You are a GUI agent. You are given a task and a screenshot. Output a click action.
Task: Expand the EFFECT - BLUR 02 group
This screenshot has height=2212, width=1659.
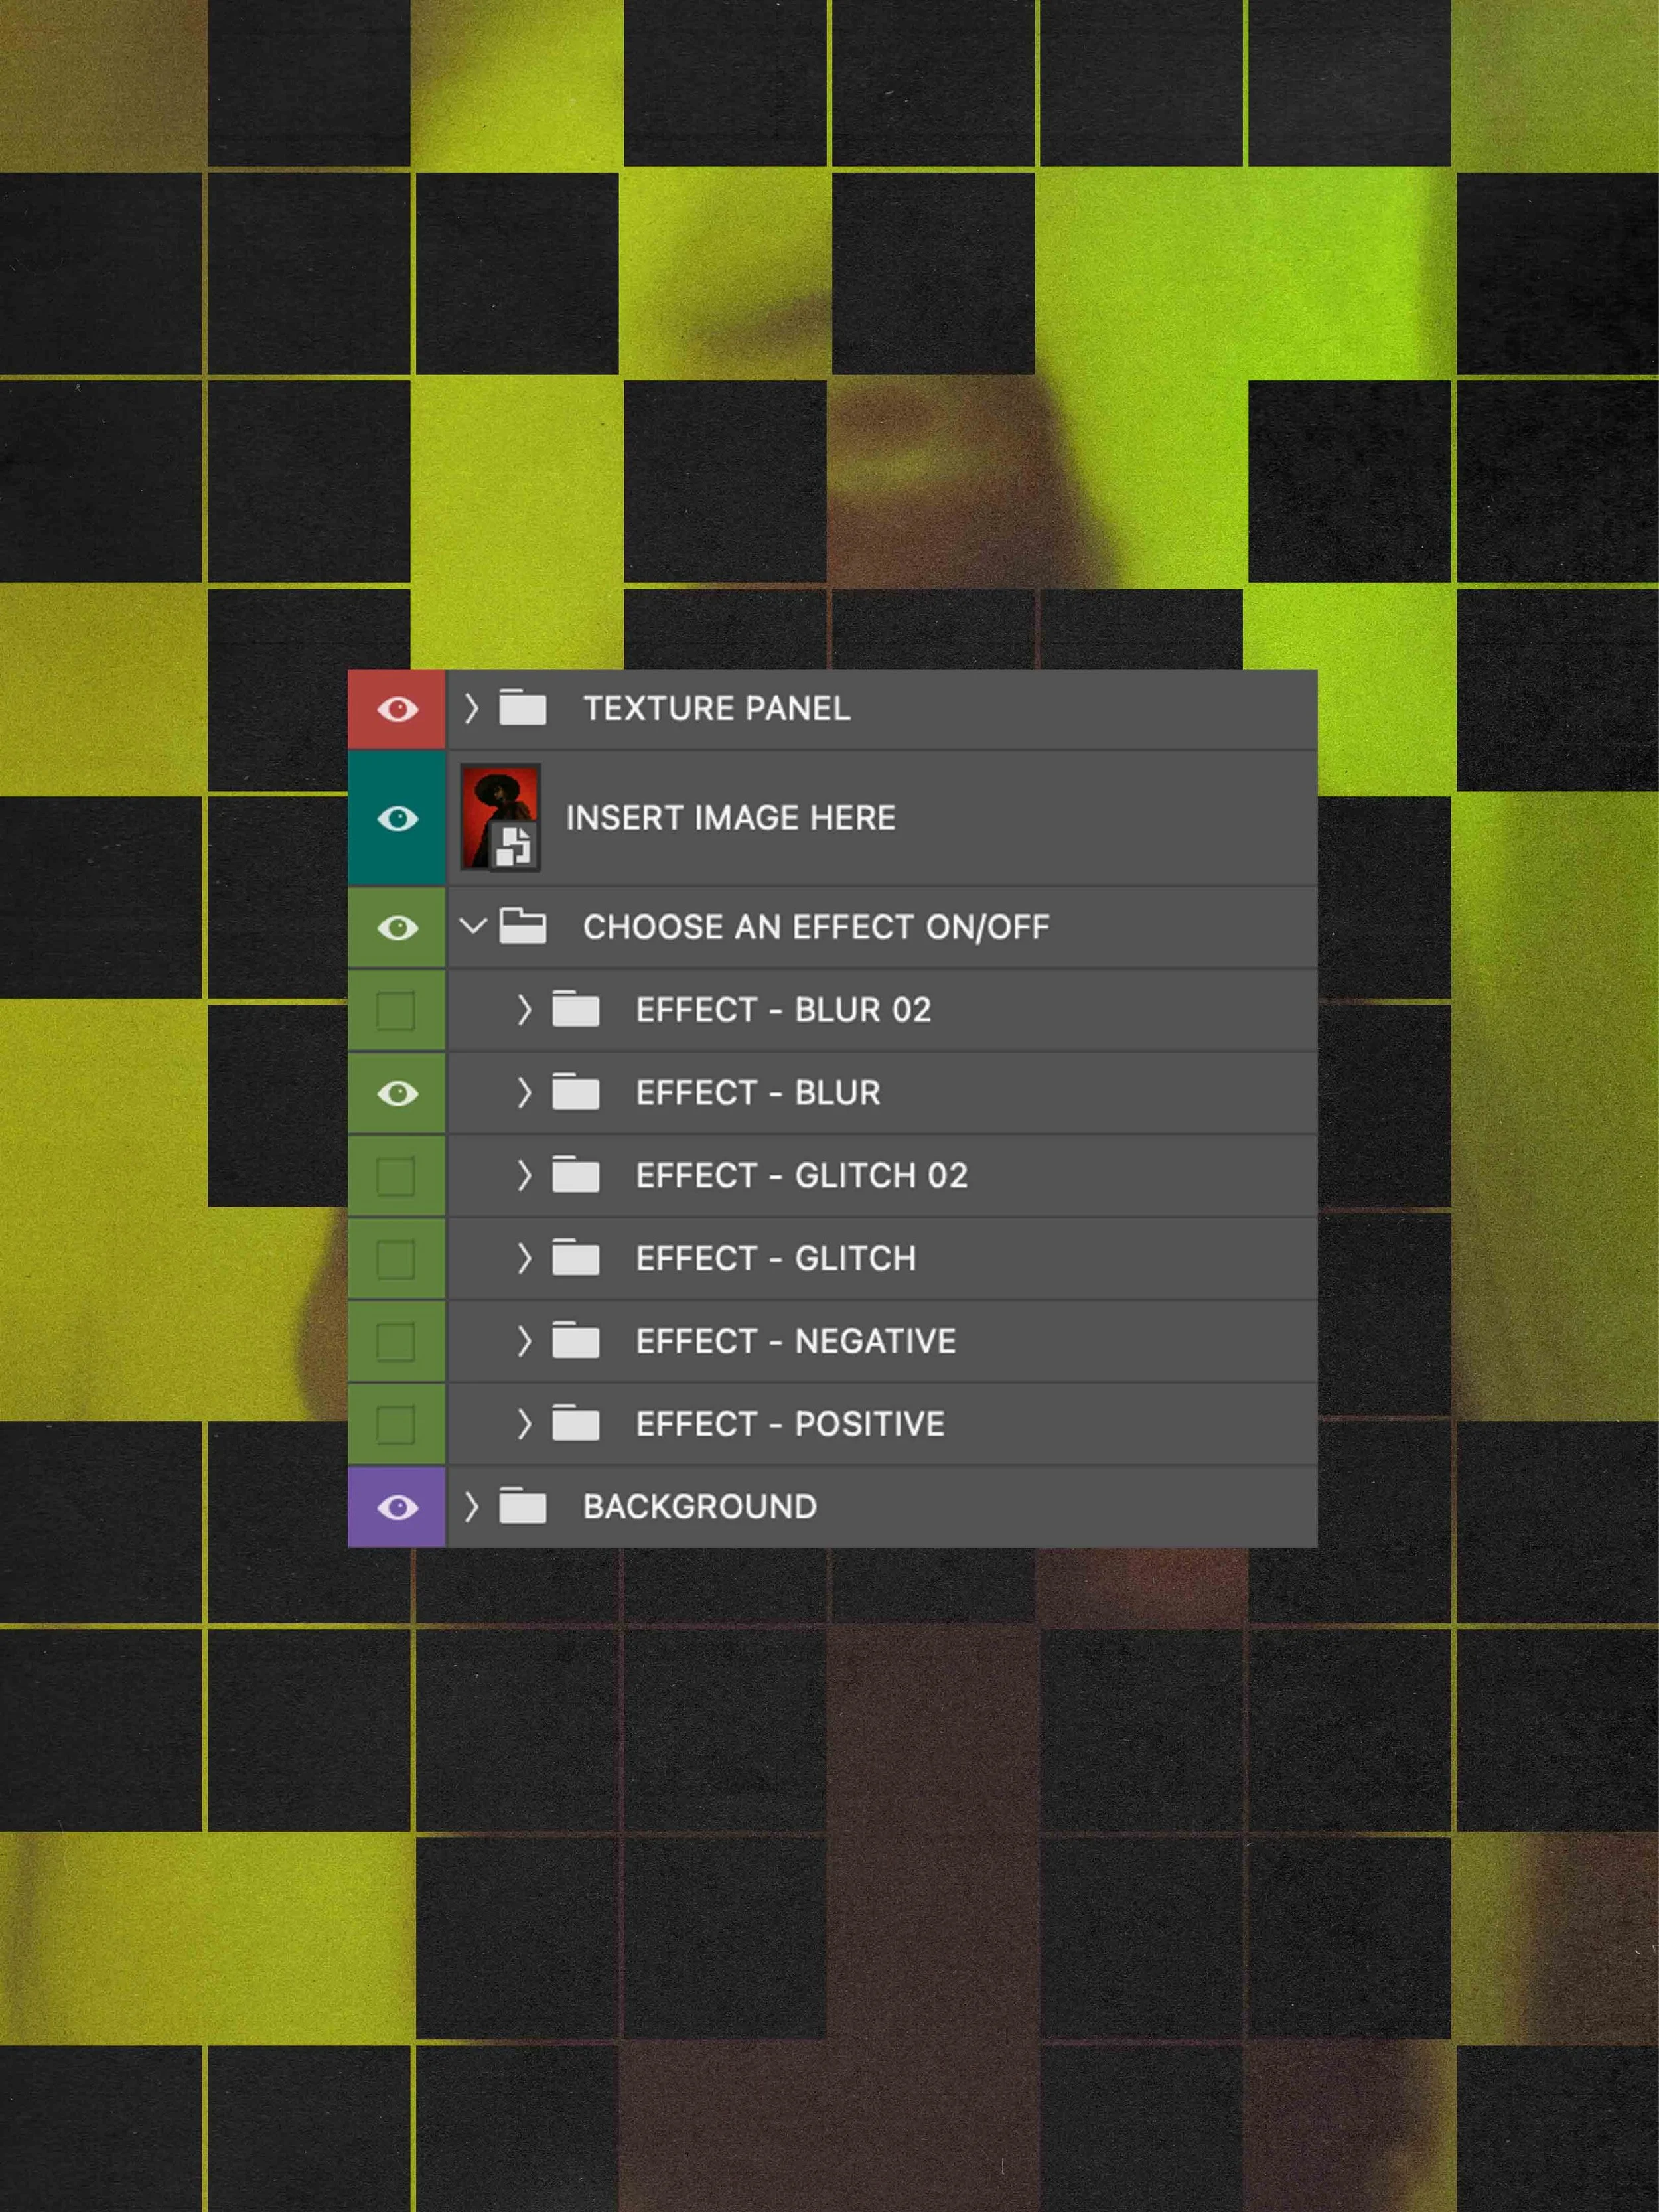tap(524, 1010)
